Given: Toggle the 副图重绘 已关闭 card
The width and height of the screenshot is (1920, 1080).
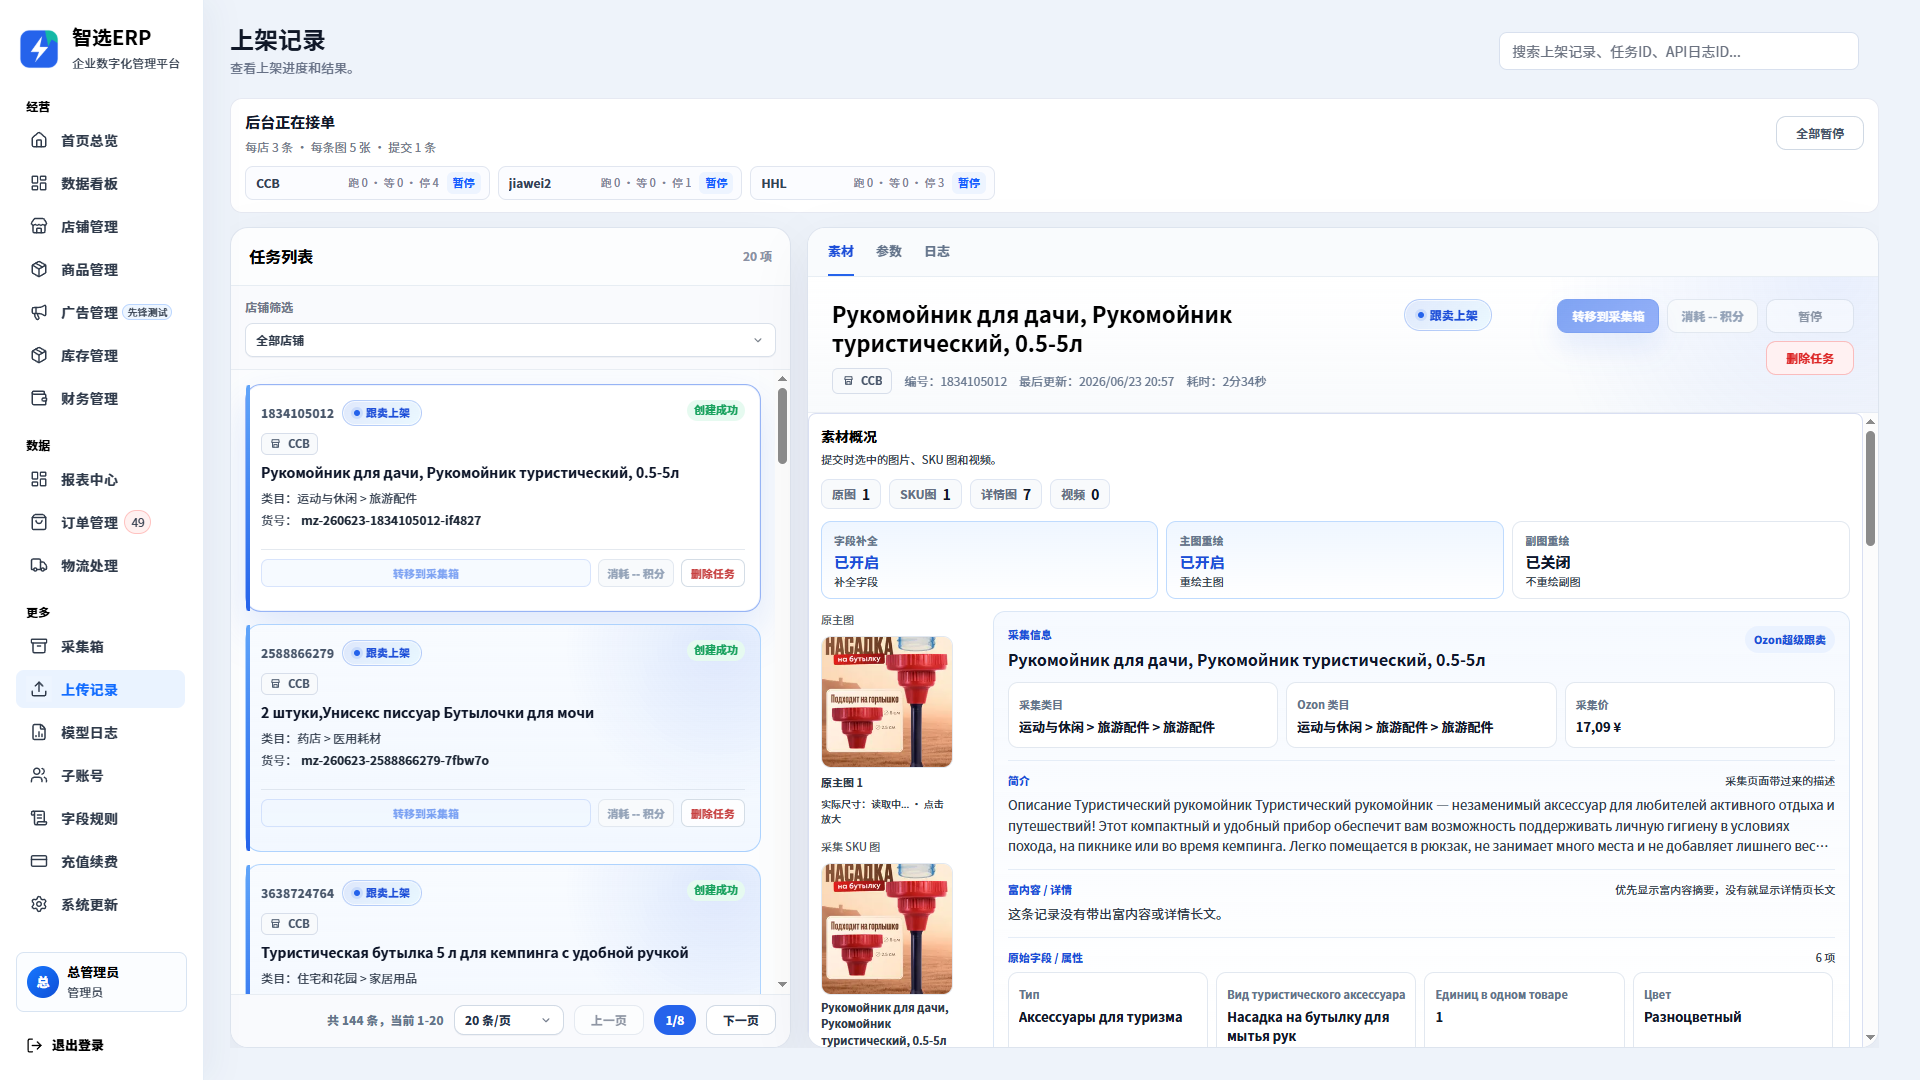Looking at the screenshot, I should (x=1680, y=560).
